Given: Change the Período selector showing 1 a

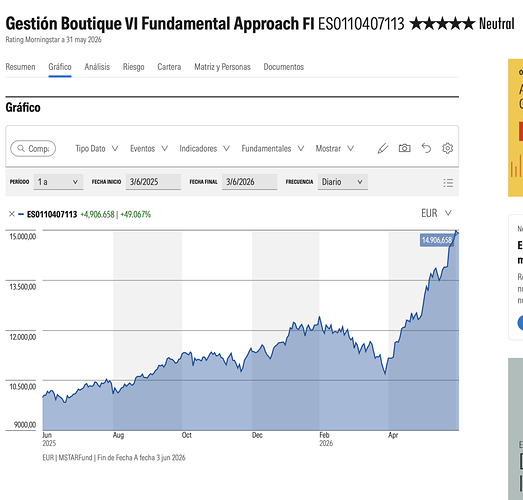Looking at the screenshot, I should click(58, 182).
